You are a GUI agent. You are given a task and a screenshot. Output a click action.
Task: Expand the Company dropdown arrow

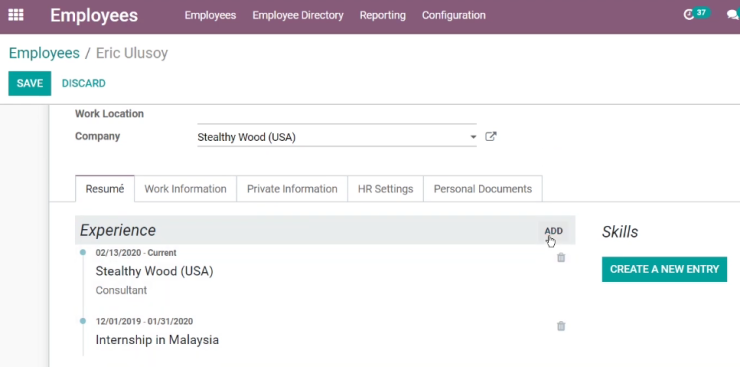[473, 137]
